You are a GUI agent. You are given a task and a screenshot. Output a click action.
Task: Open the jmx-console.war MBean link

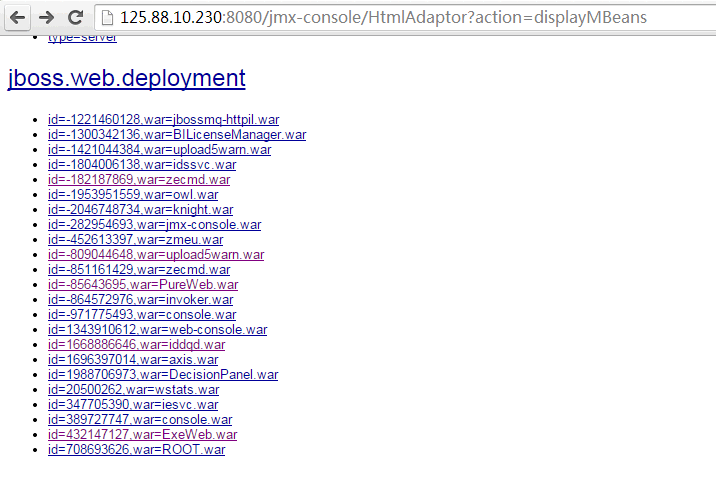pos(154,225)
